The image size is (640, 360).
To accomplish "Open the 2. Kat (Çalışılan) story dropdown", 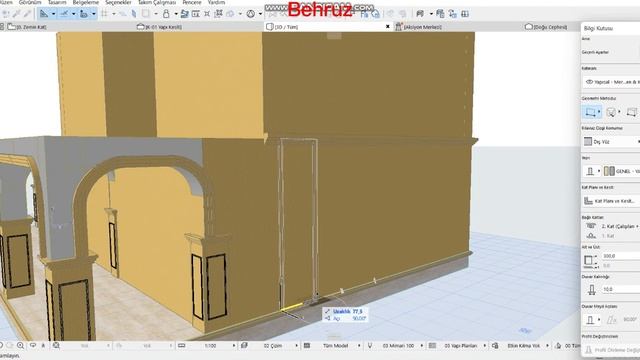I will coord(619,226).
